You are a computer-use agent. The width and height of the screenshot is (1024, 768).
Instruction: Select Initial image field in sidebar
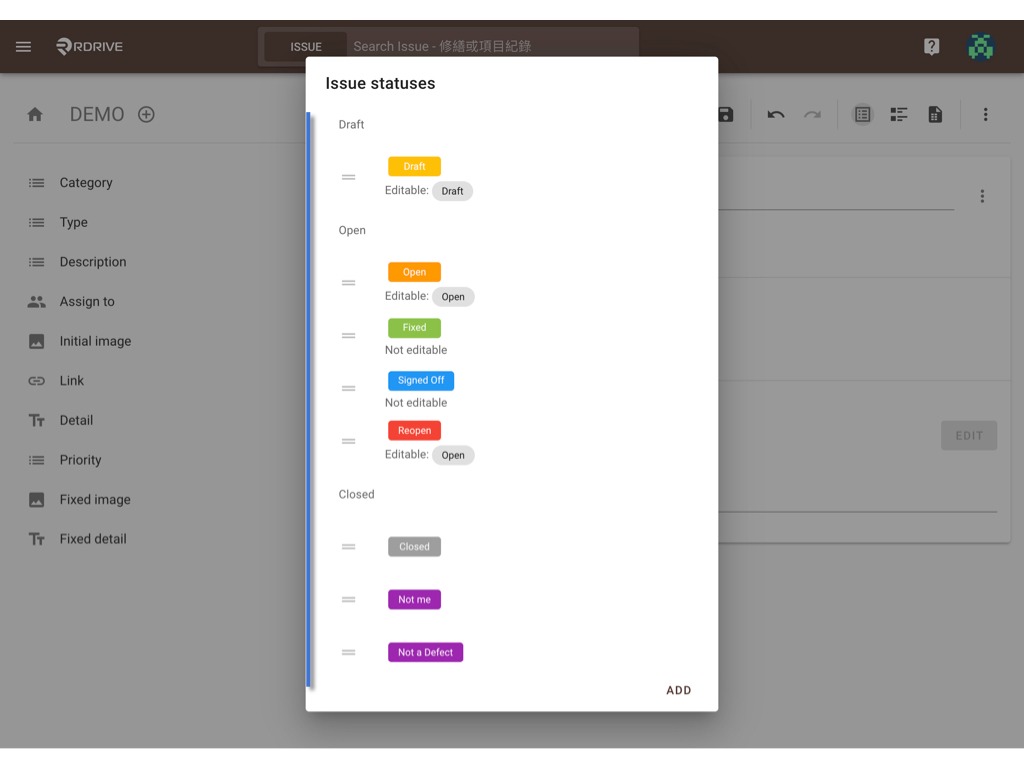pos(95,342)
